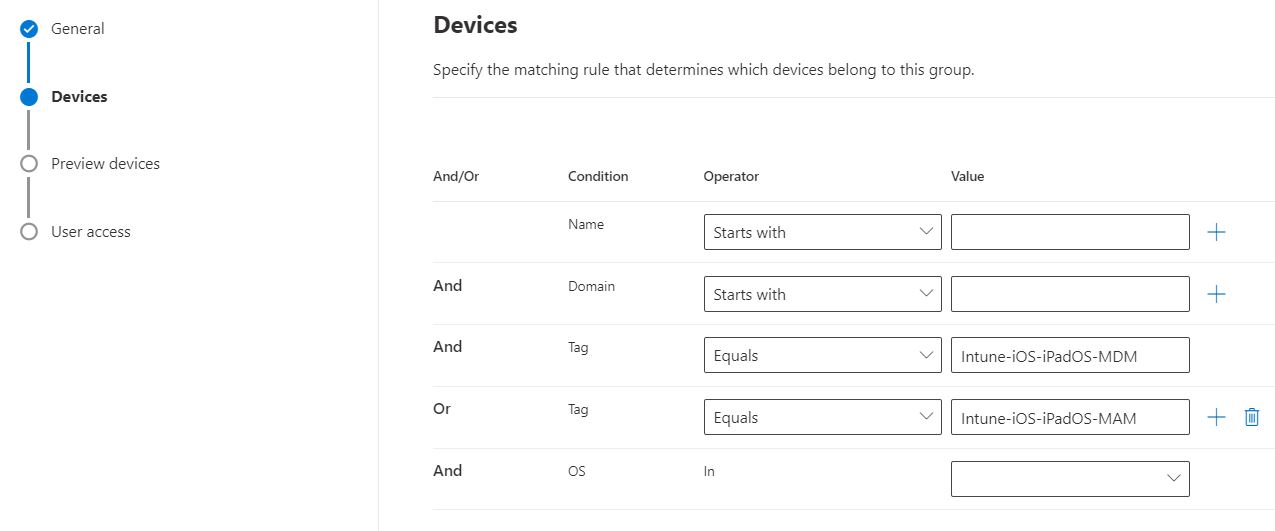Image resolution: width=1275 pixels, height=531 pixels.
Task: Open the second Tag Equals operator dropdown
Action: (822, 417)
